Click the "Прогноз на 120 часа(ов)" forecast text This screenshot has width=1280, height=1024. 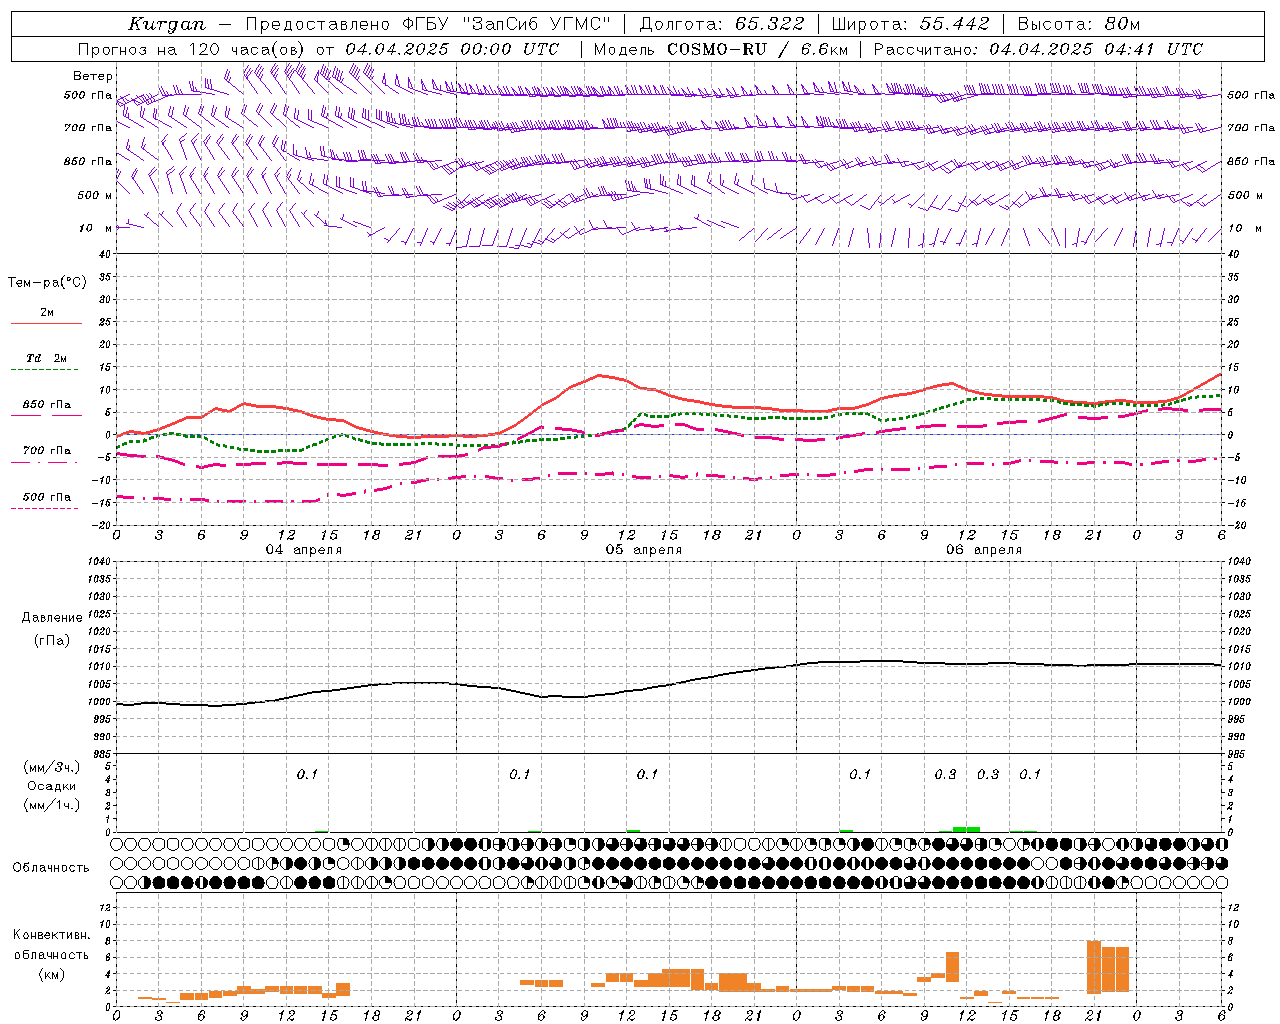[192, 49]
